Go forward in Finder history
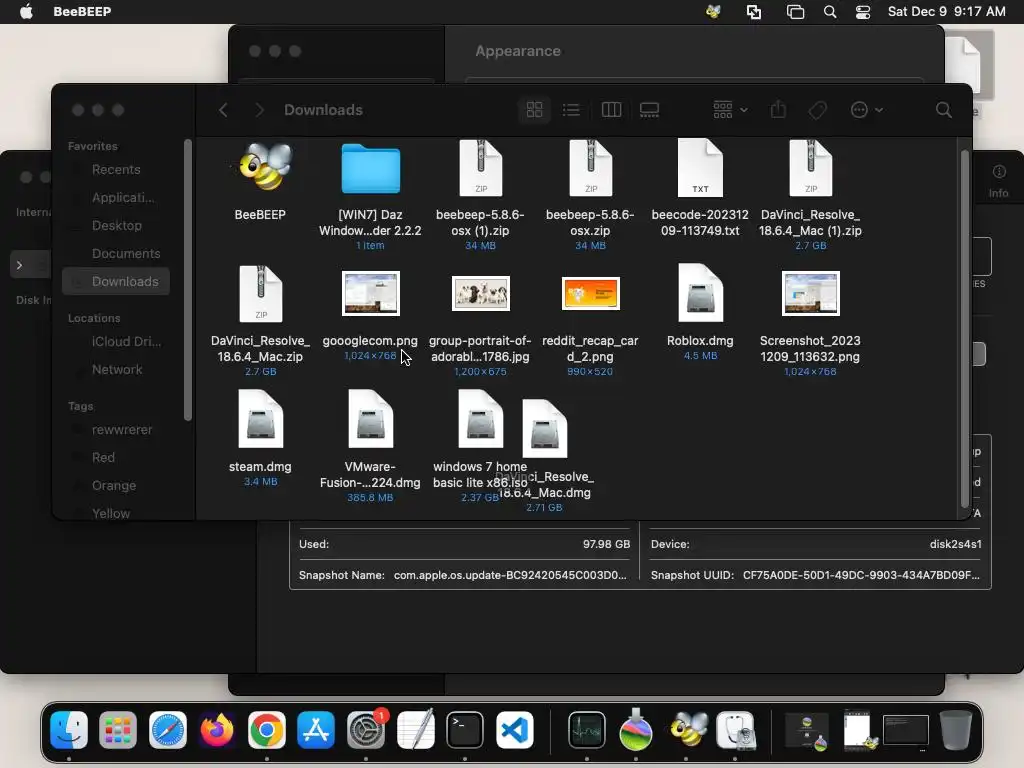This screenshot has height=768, width=1024. (x=259, y=110)
